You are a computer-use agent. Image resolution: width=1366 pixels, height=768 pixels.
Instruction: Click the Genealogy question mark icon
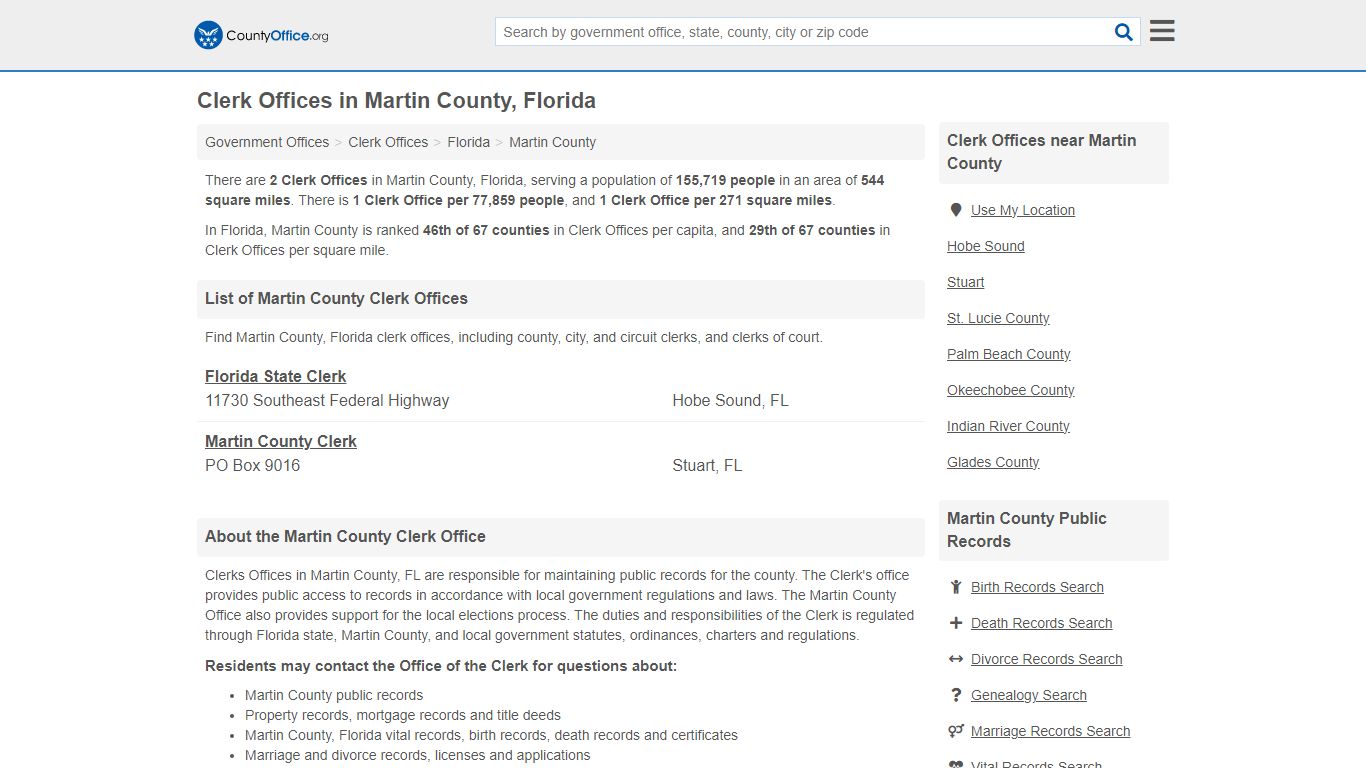(x=956, y=695)
